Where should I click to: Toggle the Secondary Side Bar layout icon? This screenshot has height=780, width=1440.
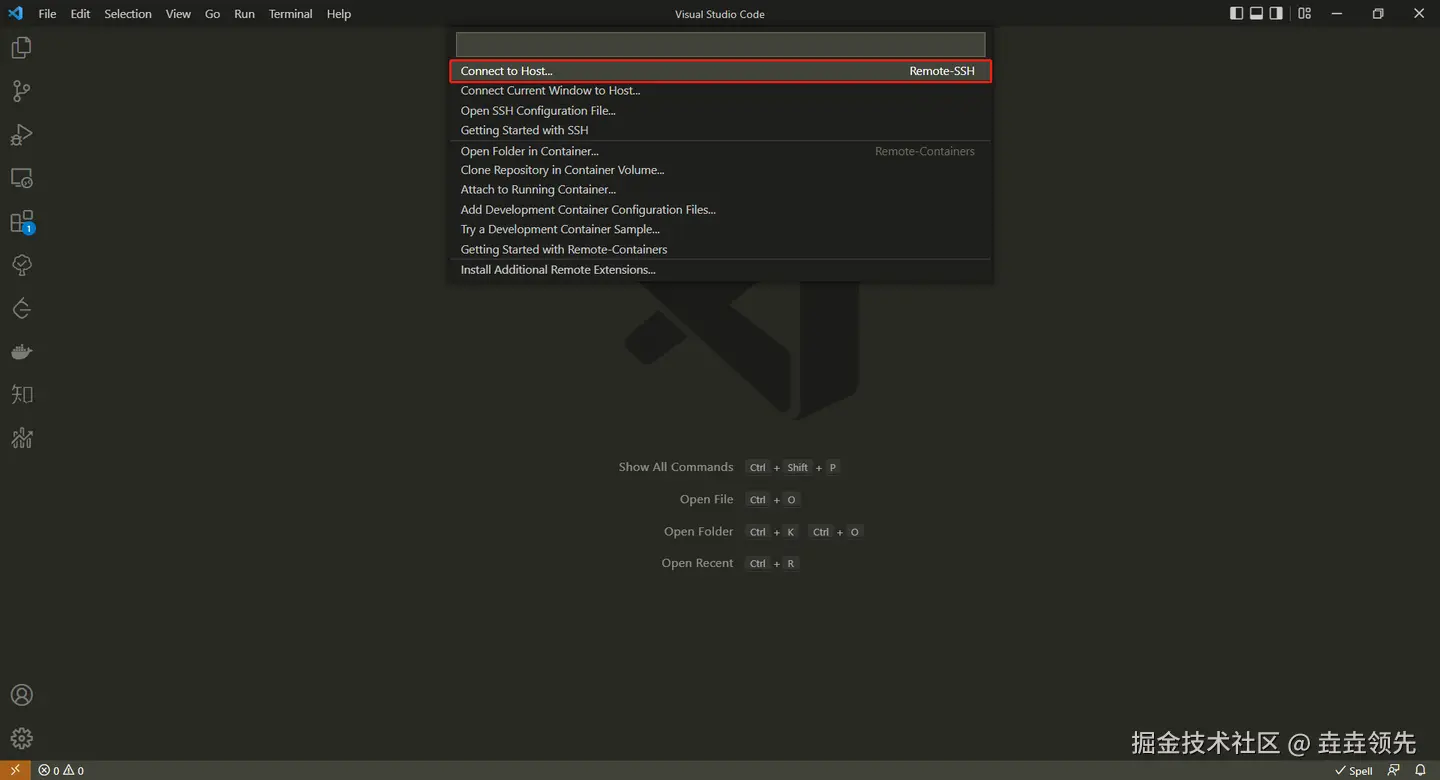(1276, 14)
